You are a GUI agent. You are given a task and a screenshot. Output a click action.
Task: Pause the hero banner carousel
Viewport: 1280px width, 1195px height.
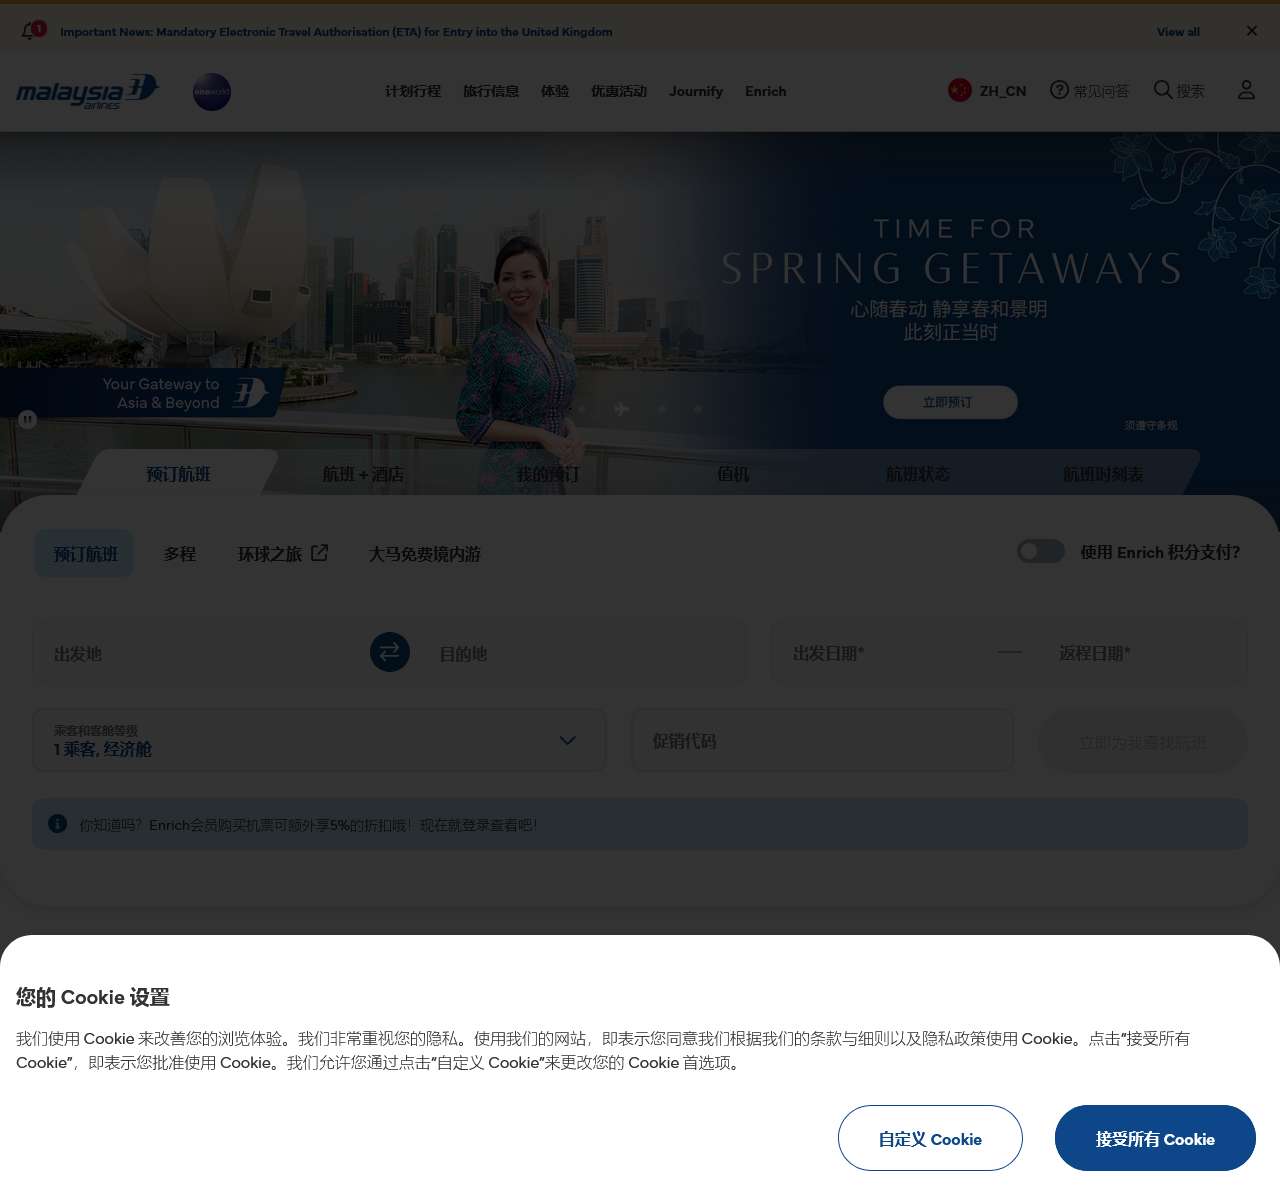28,420
